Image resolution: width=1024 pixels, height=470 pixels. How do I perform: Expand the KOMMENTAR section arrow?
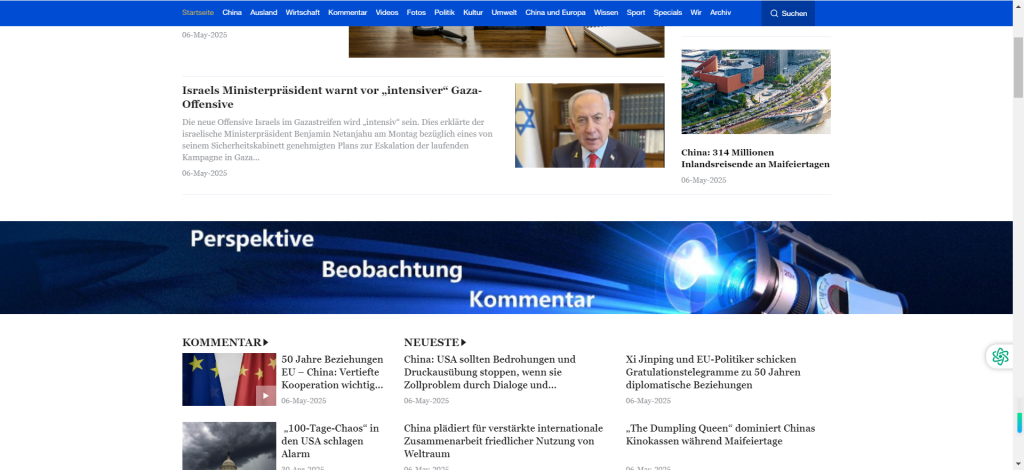[265, 342]
